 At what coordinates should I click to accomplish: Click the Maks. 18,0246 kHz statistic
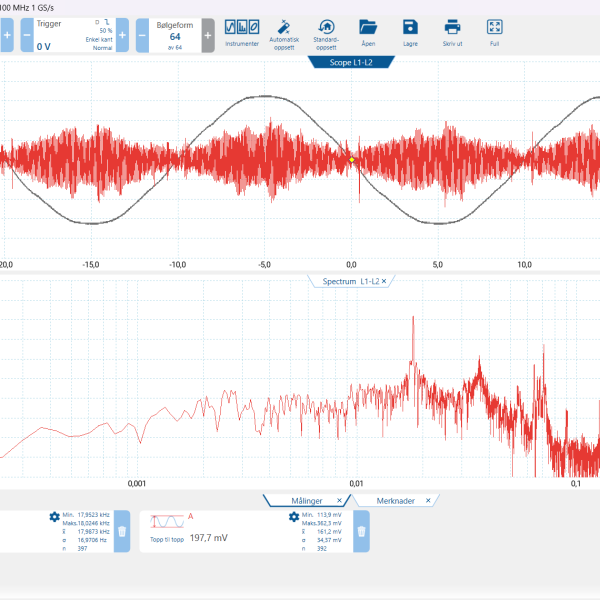(86, 523)
